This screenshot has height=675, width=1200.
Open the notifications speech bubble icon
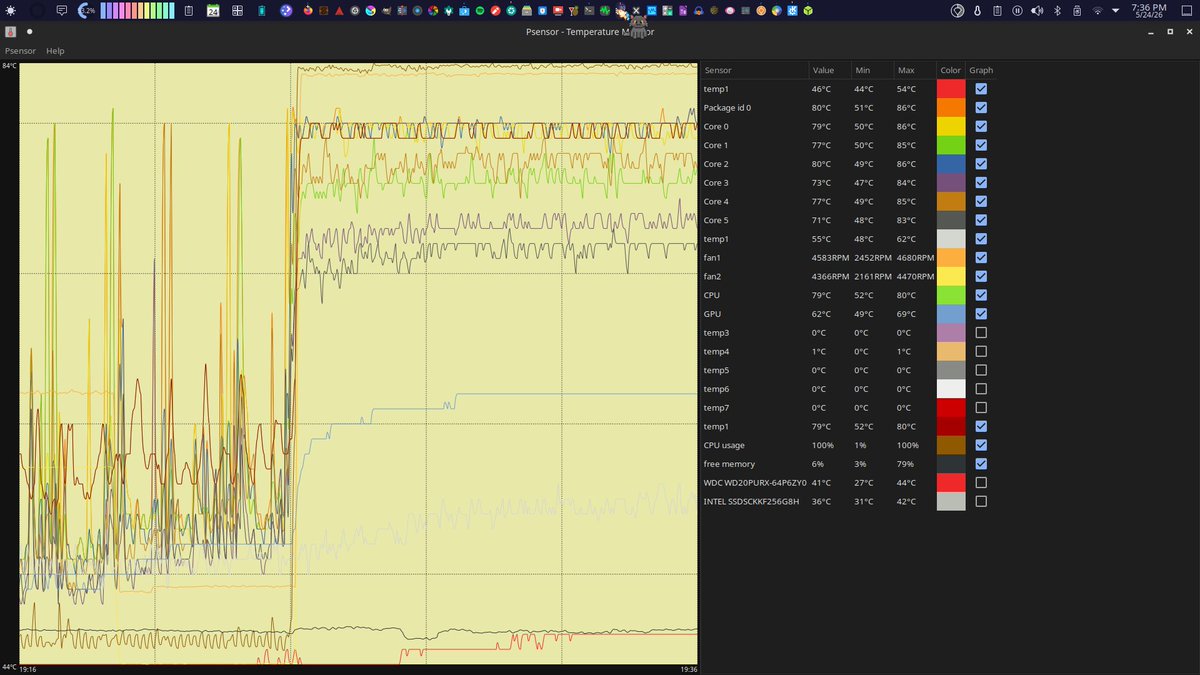62,10
